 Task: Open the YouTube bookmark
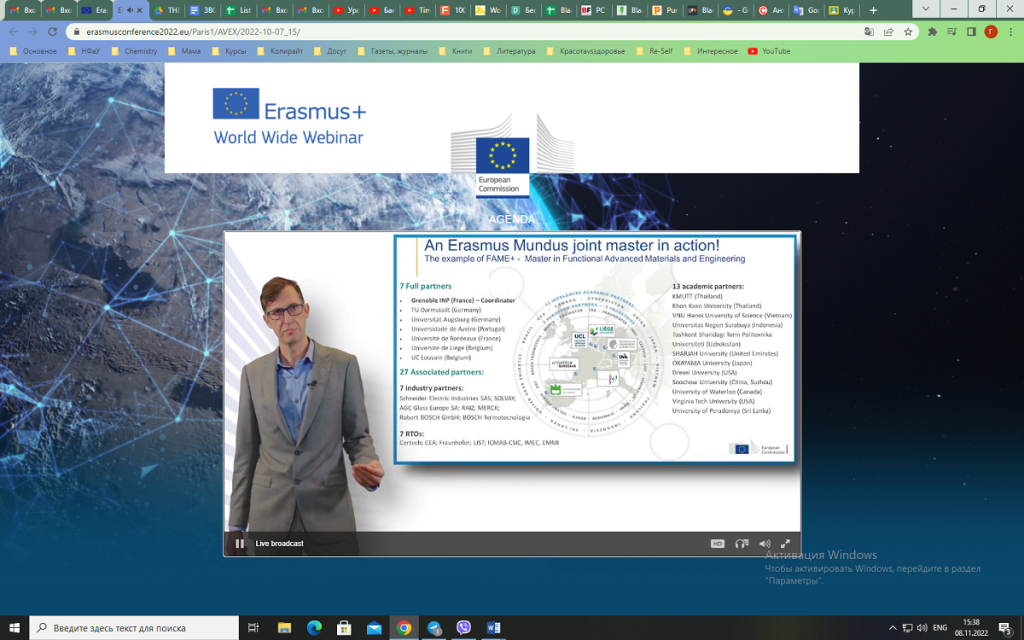(769, 51)
